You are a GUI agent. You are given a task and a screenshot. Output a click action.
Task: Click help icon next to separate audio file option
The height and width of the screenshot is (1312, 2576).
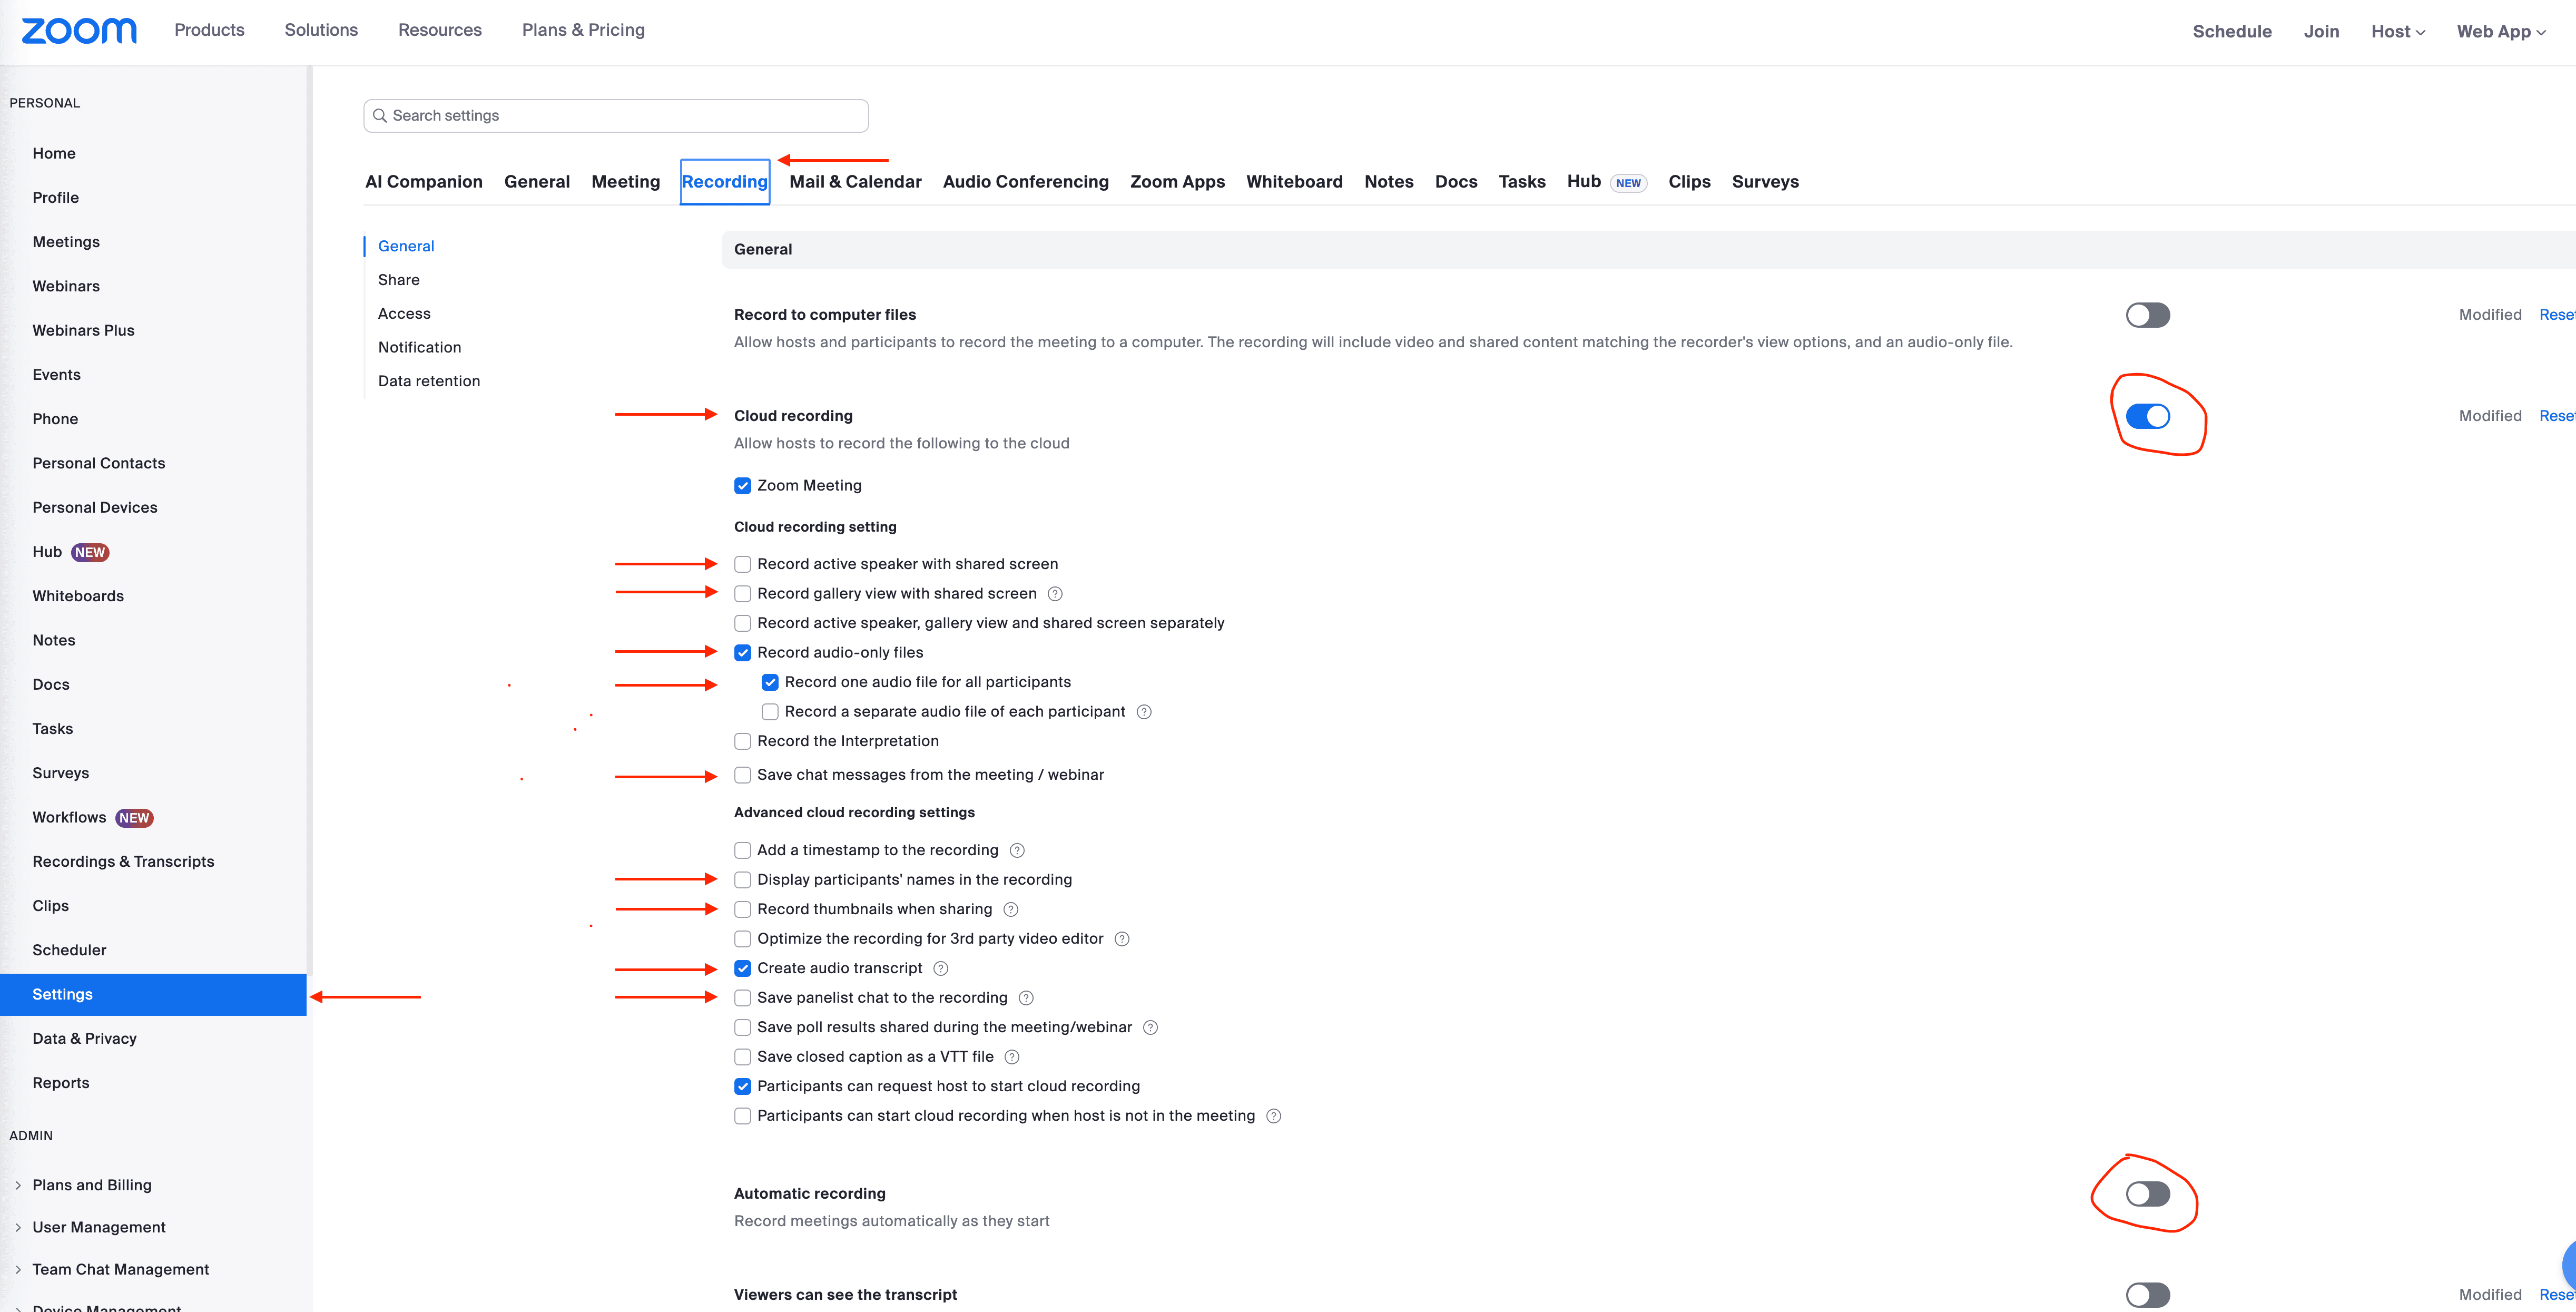1145,712
